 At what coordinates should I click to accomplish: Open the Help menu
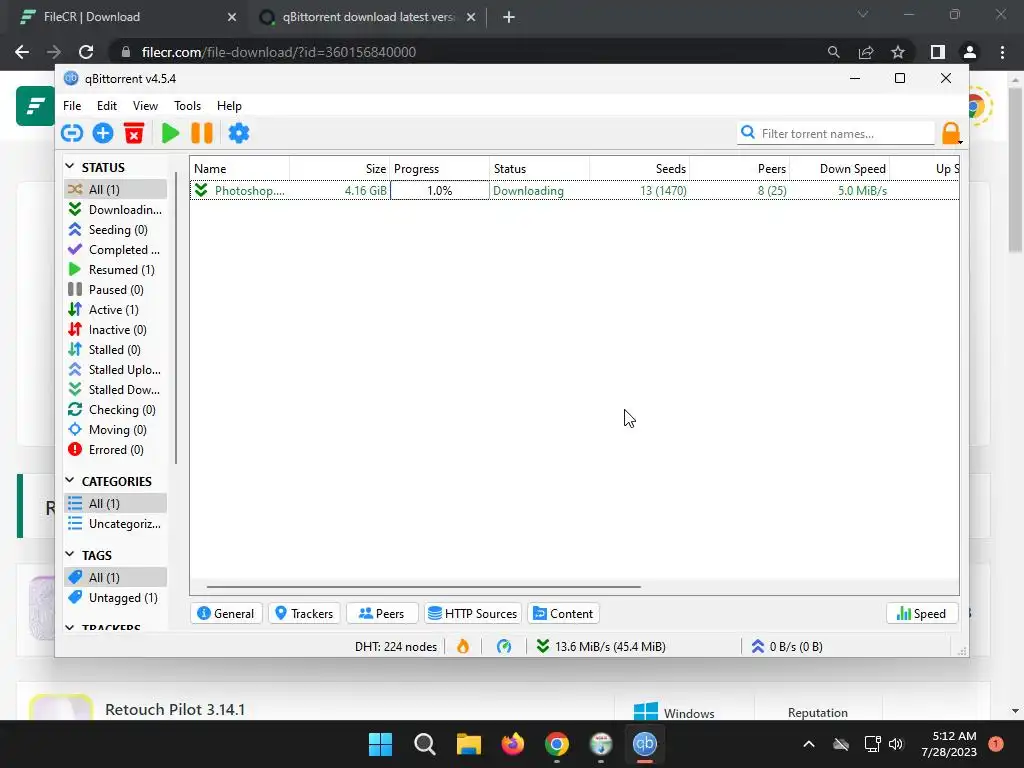point(229,106)
